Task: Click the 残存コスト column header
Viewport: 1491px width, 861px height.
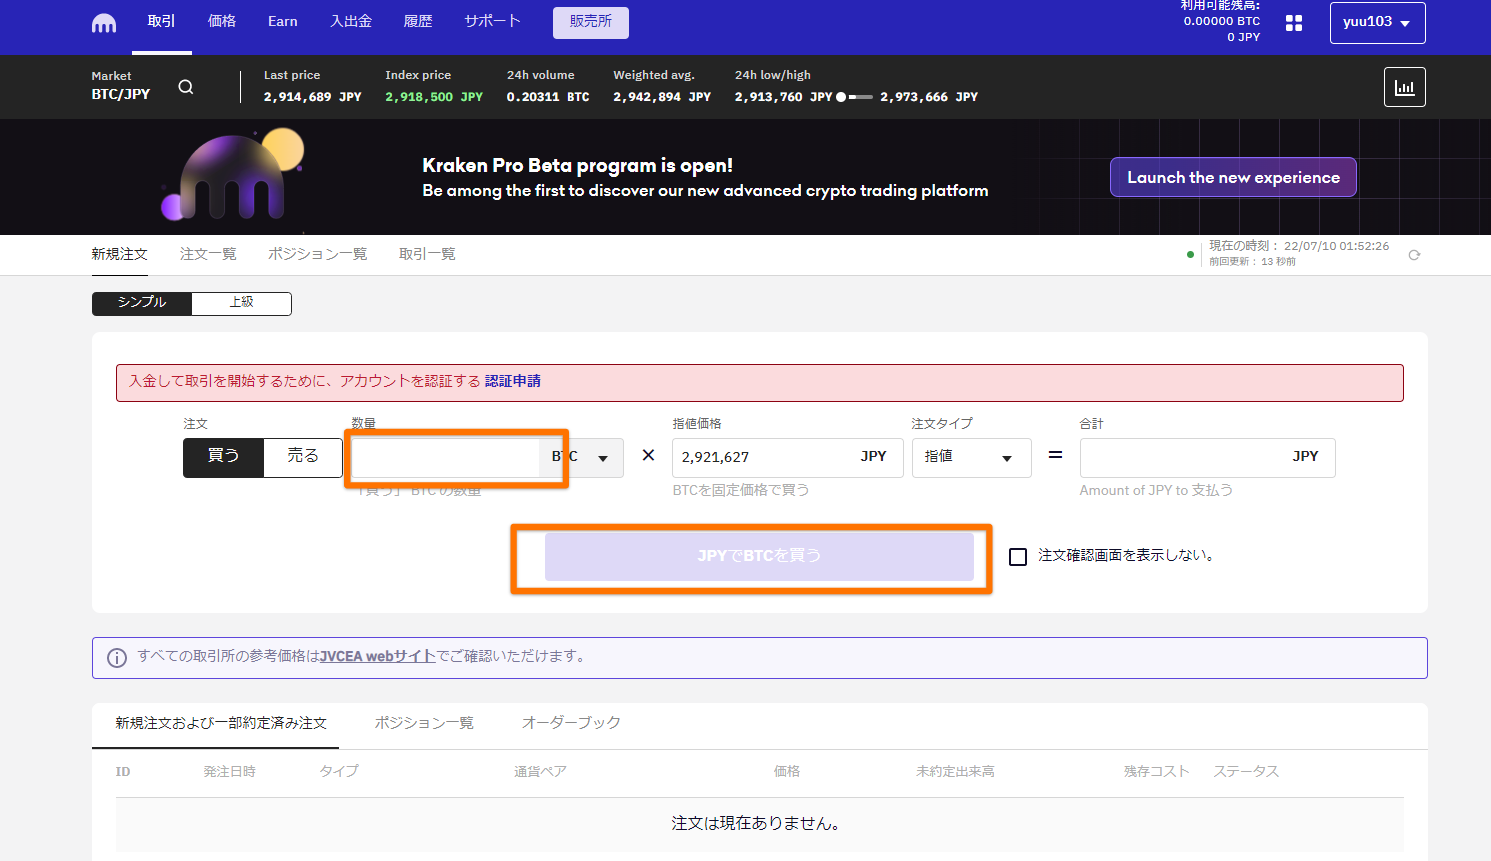Action: (x=1156, y=772)
